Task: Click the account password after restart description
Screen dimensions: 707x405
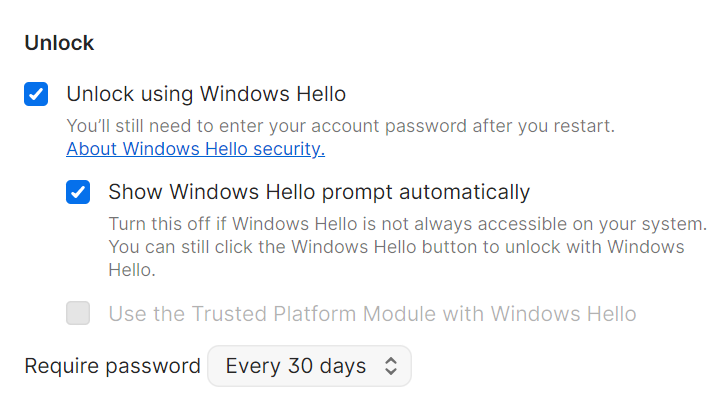Action: [340, 127]
